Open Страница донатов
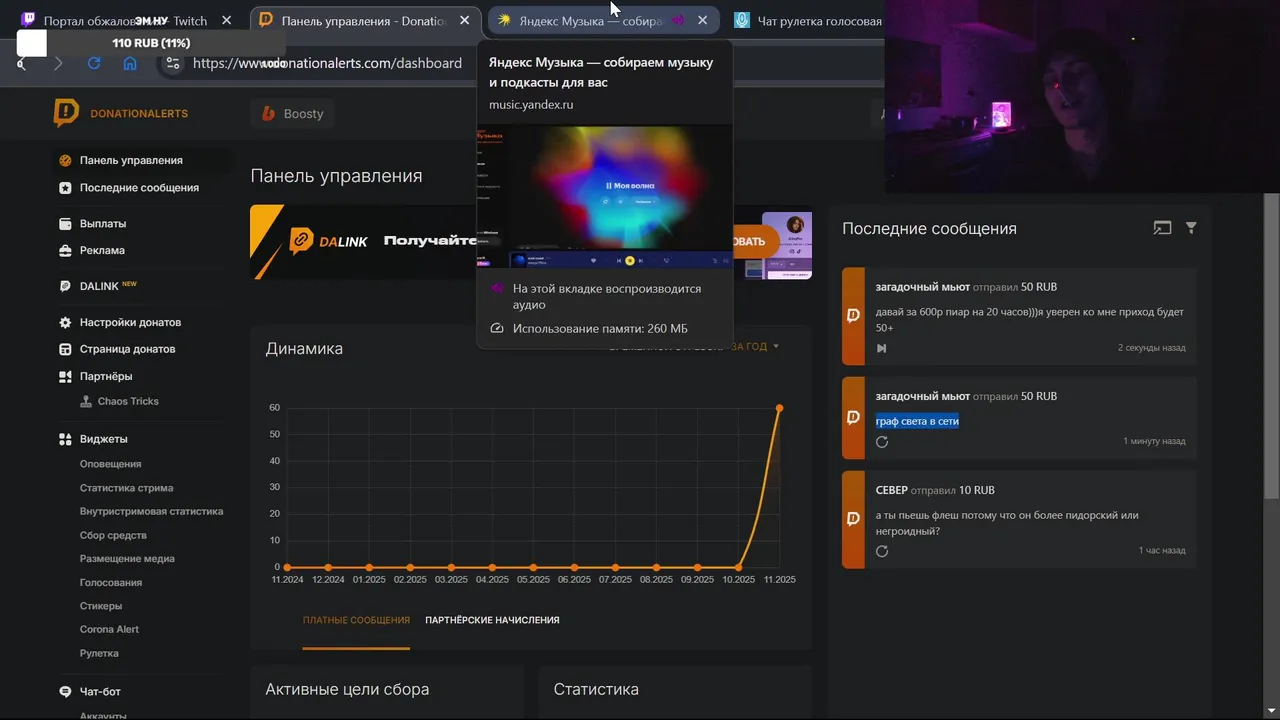 pos(127,349)
